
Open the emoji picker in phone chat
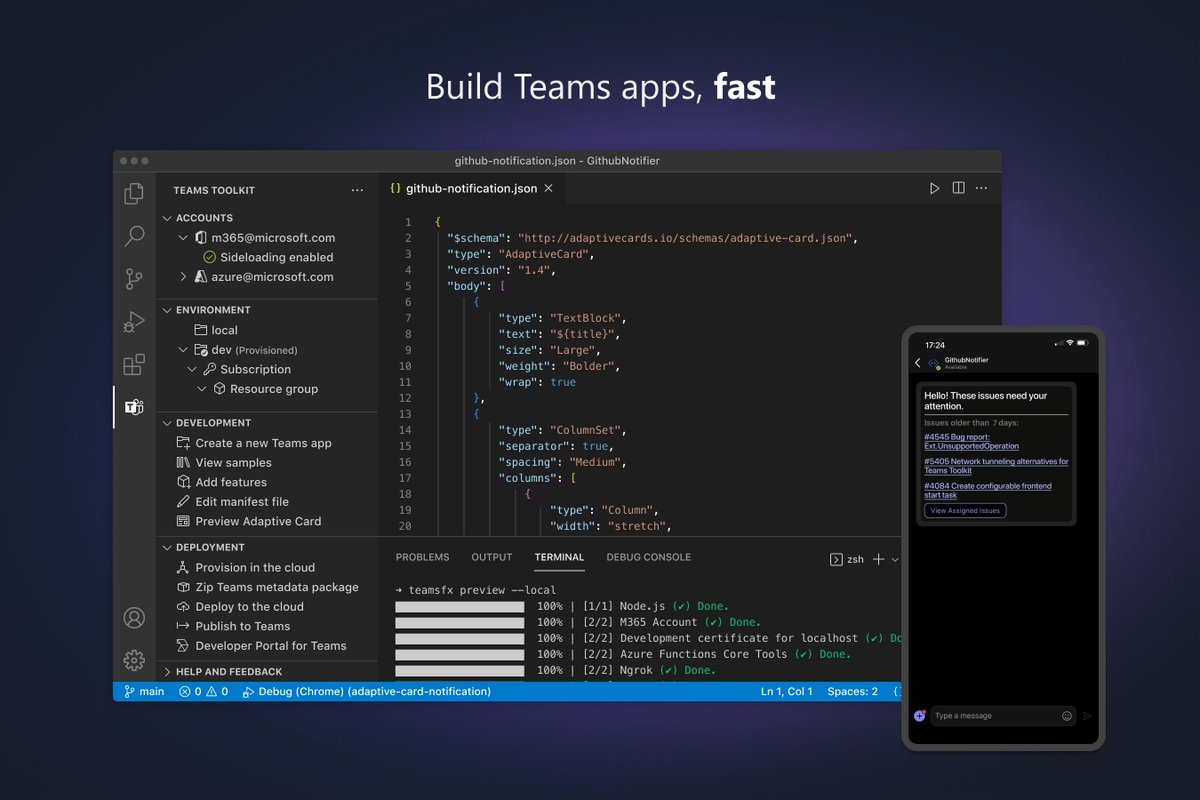1067,716
